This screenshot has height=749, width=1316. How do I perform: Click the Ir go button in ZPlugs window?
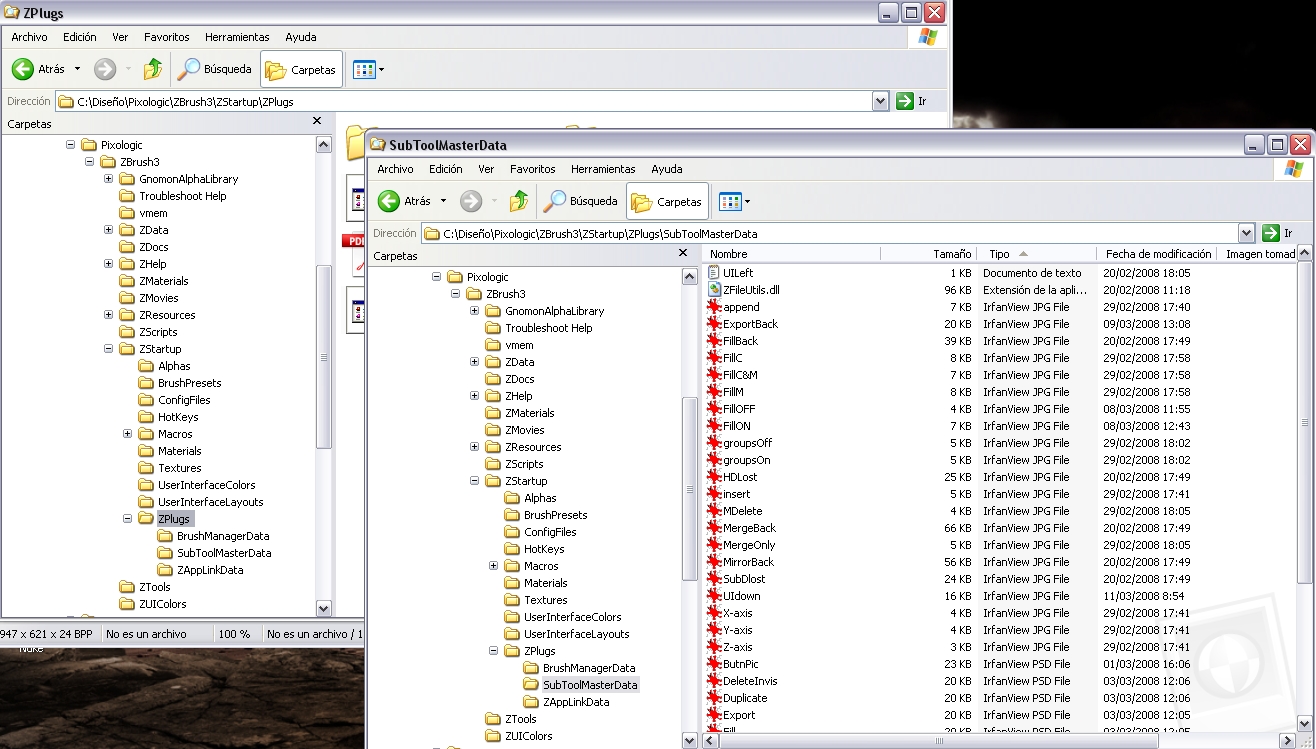[x=911, y=101]
